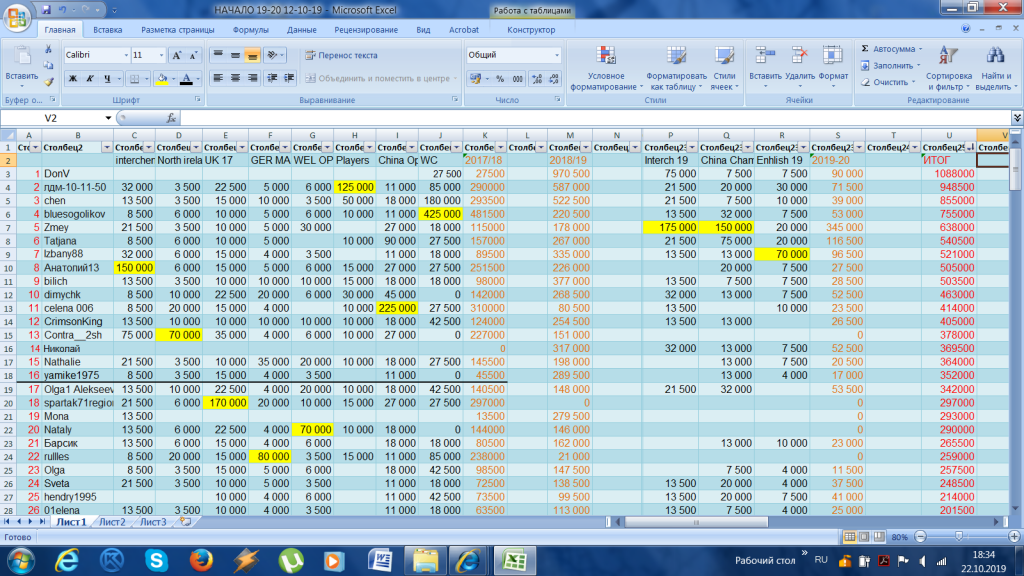Open the Лист2 sheet tab
The width and height of the screenshot is (1024, 576).
click(112, 522)
